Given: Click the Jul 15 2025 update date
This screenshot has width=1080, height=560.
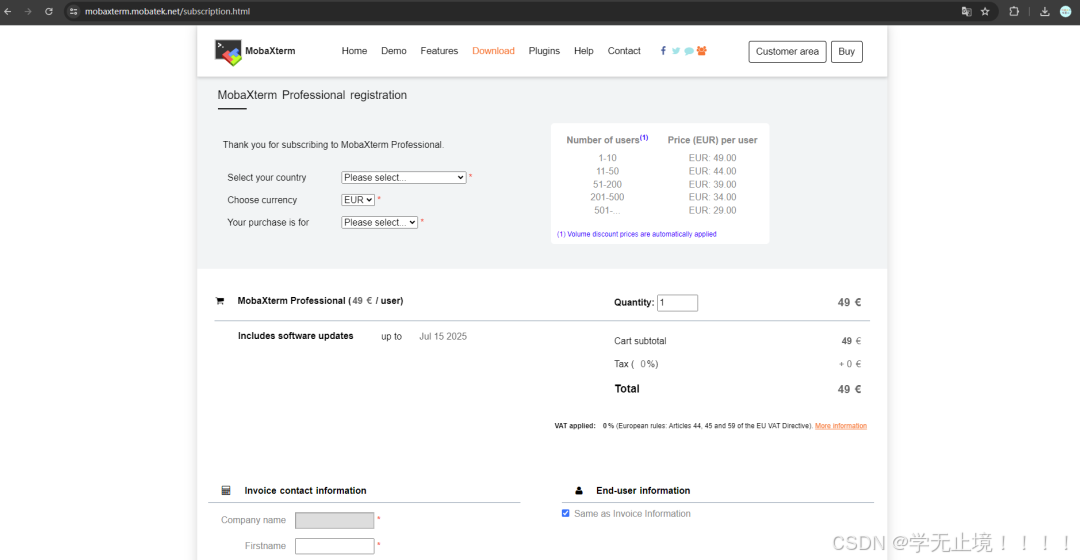Looking at the screenshot, I should coord(443,337).
